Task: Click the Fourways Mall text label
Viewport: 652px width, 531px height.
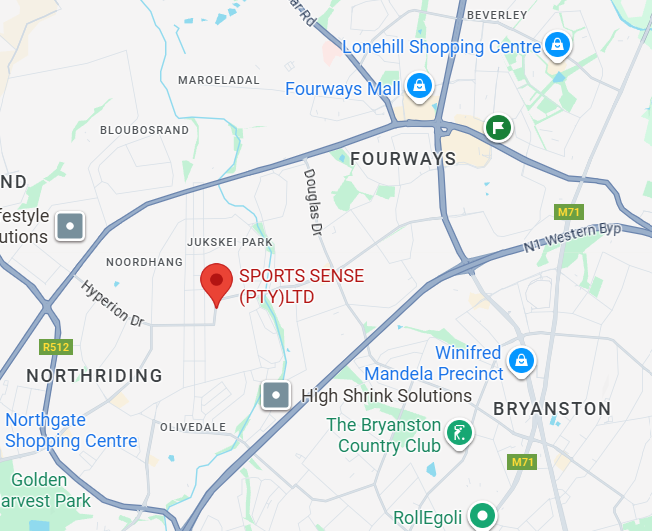Action: click(343, 89)
